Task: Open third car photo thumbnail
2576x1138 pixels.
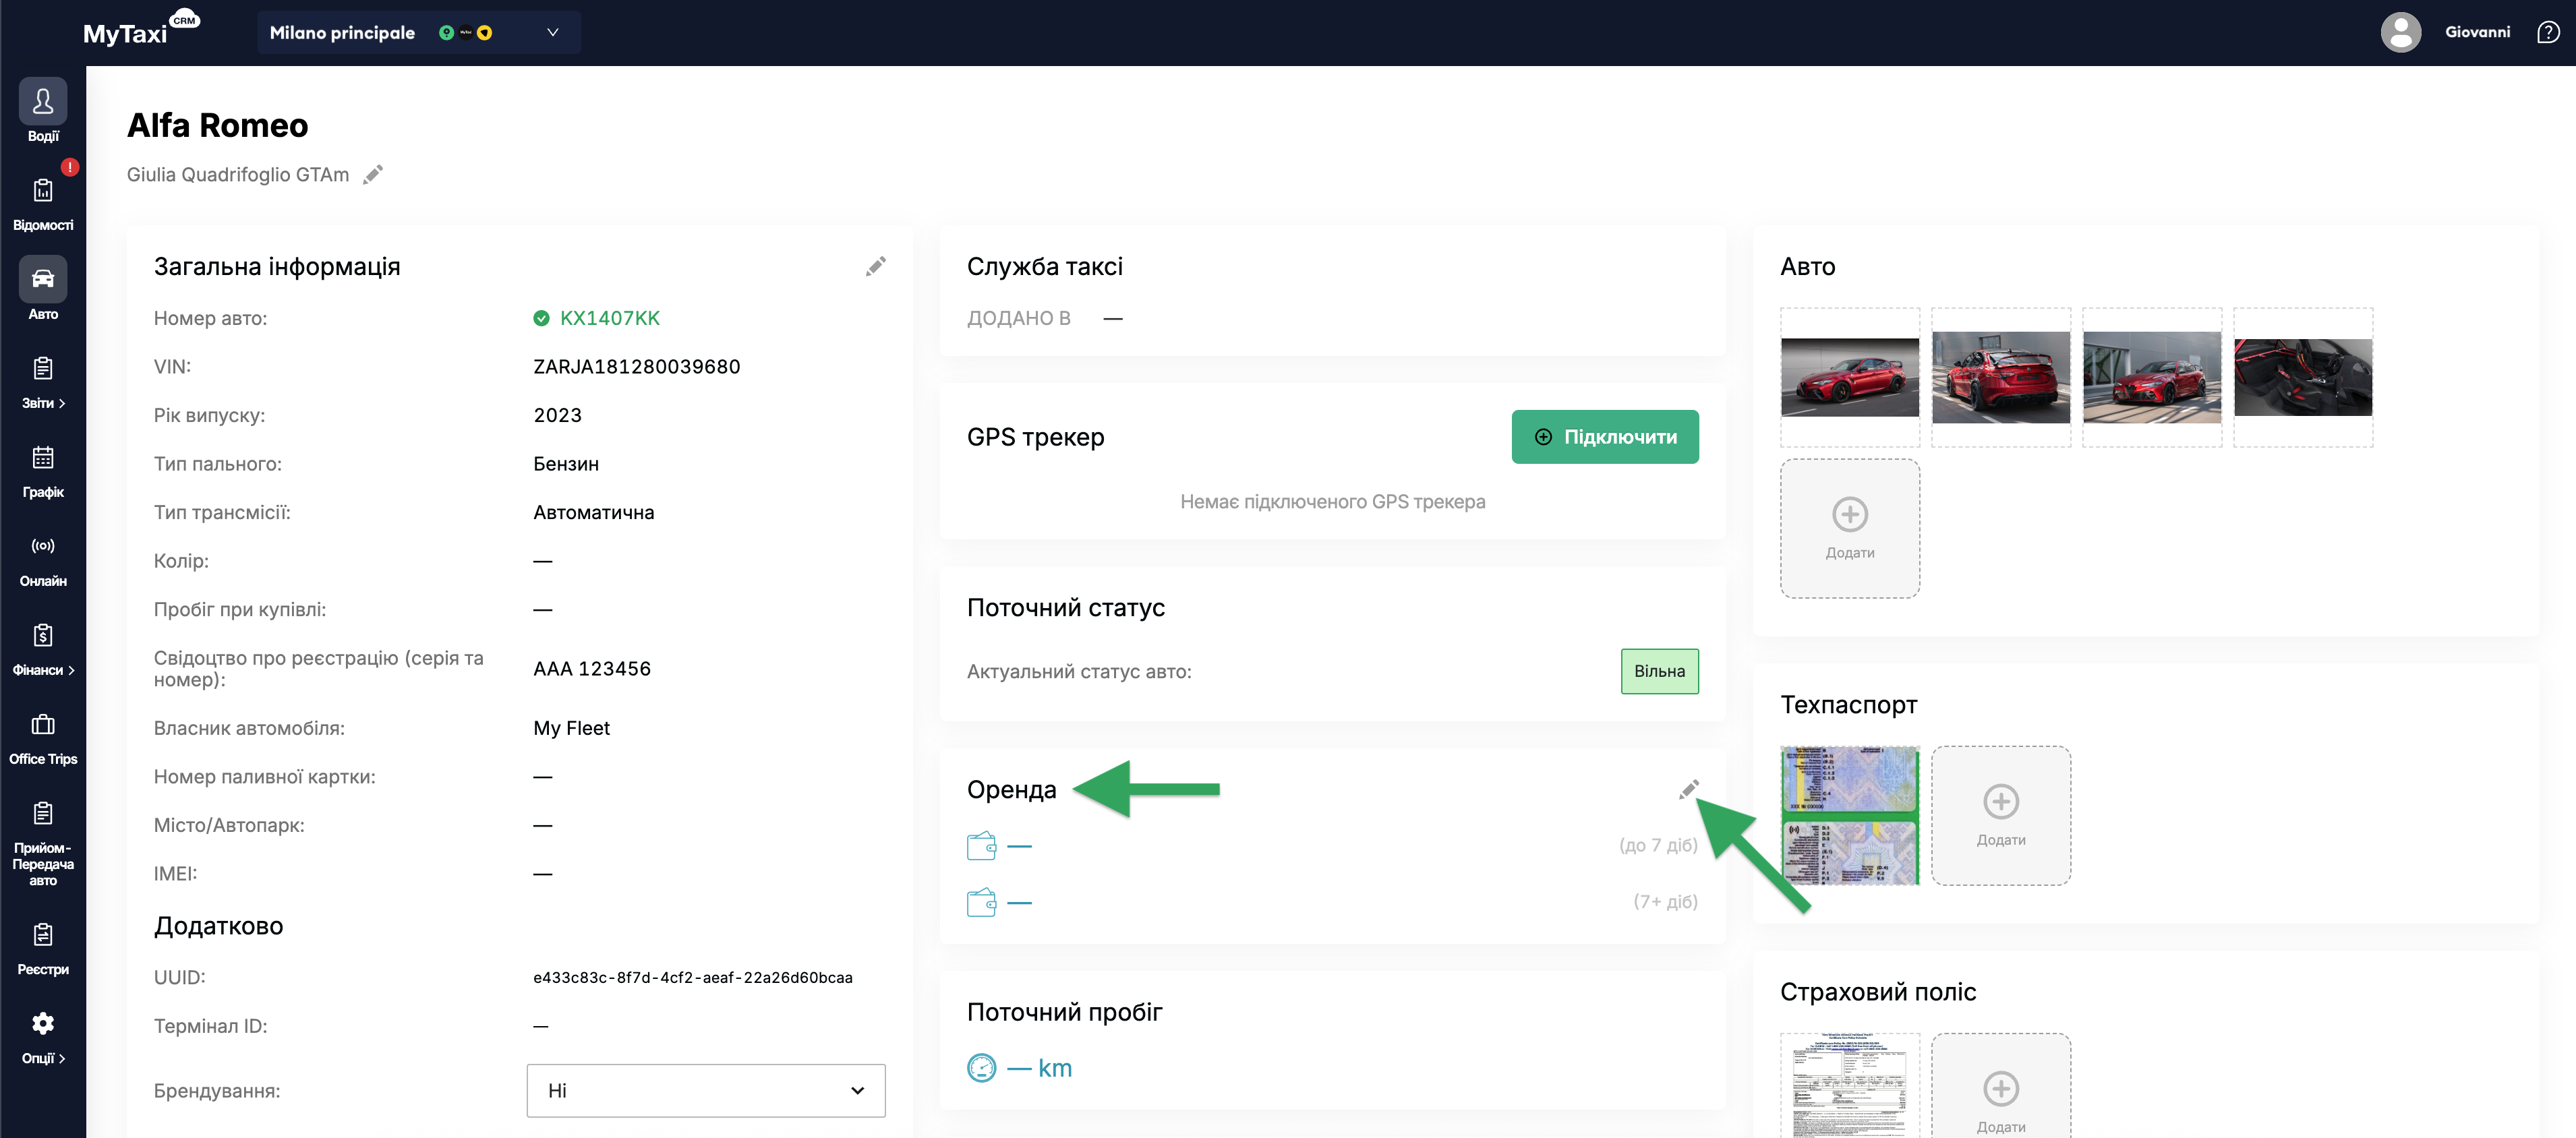Action: [x=2151, y=377]
